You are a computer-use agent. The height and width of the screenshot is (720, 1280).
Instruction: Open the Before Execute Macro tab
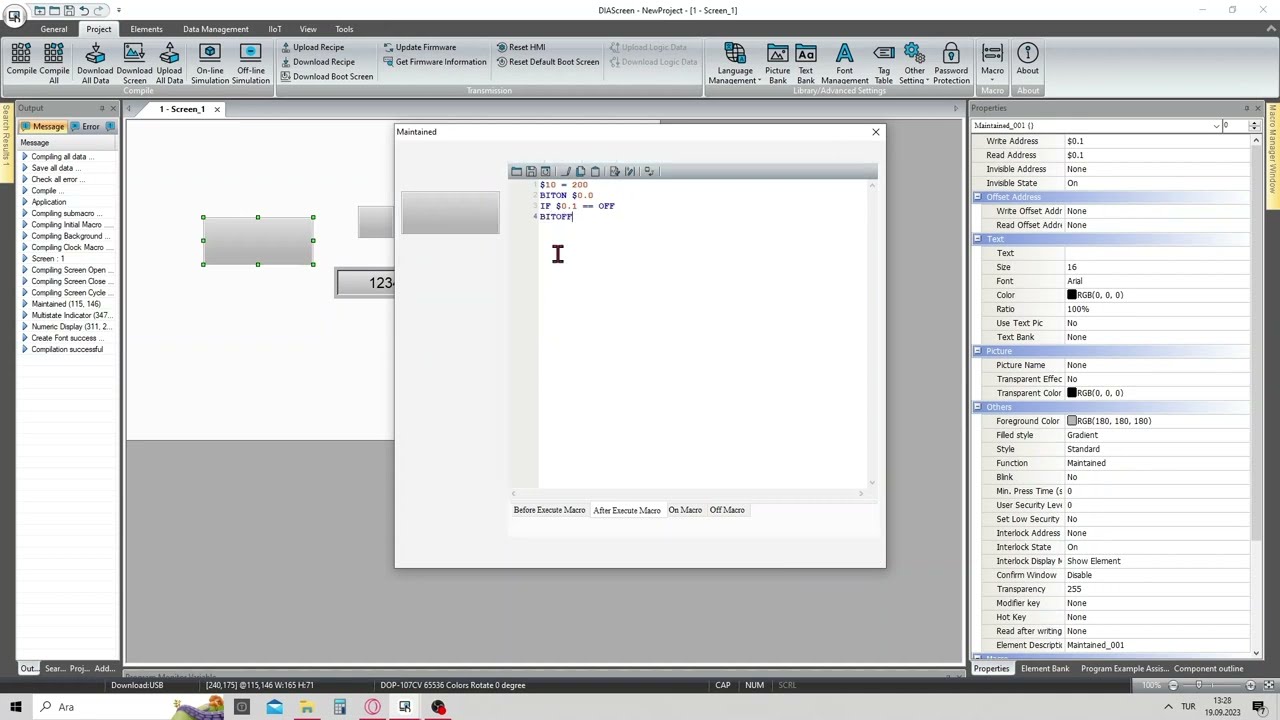(549, 510)
